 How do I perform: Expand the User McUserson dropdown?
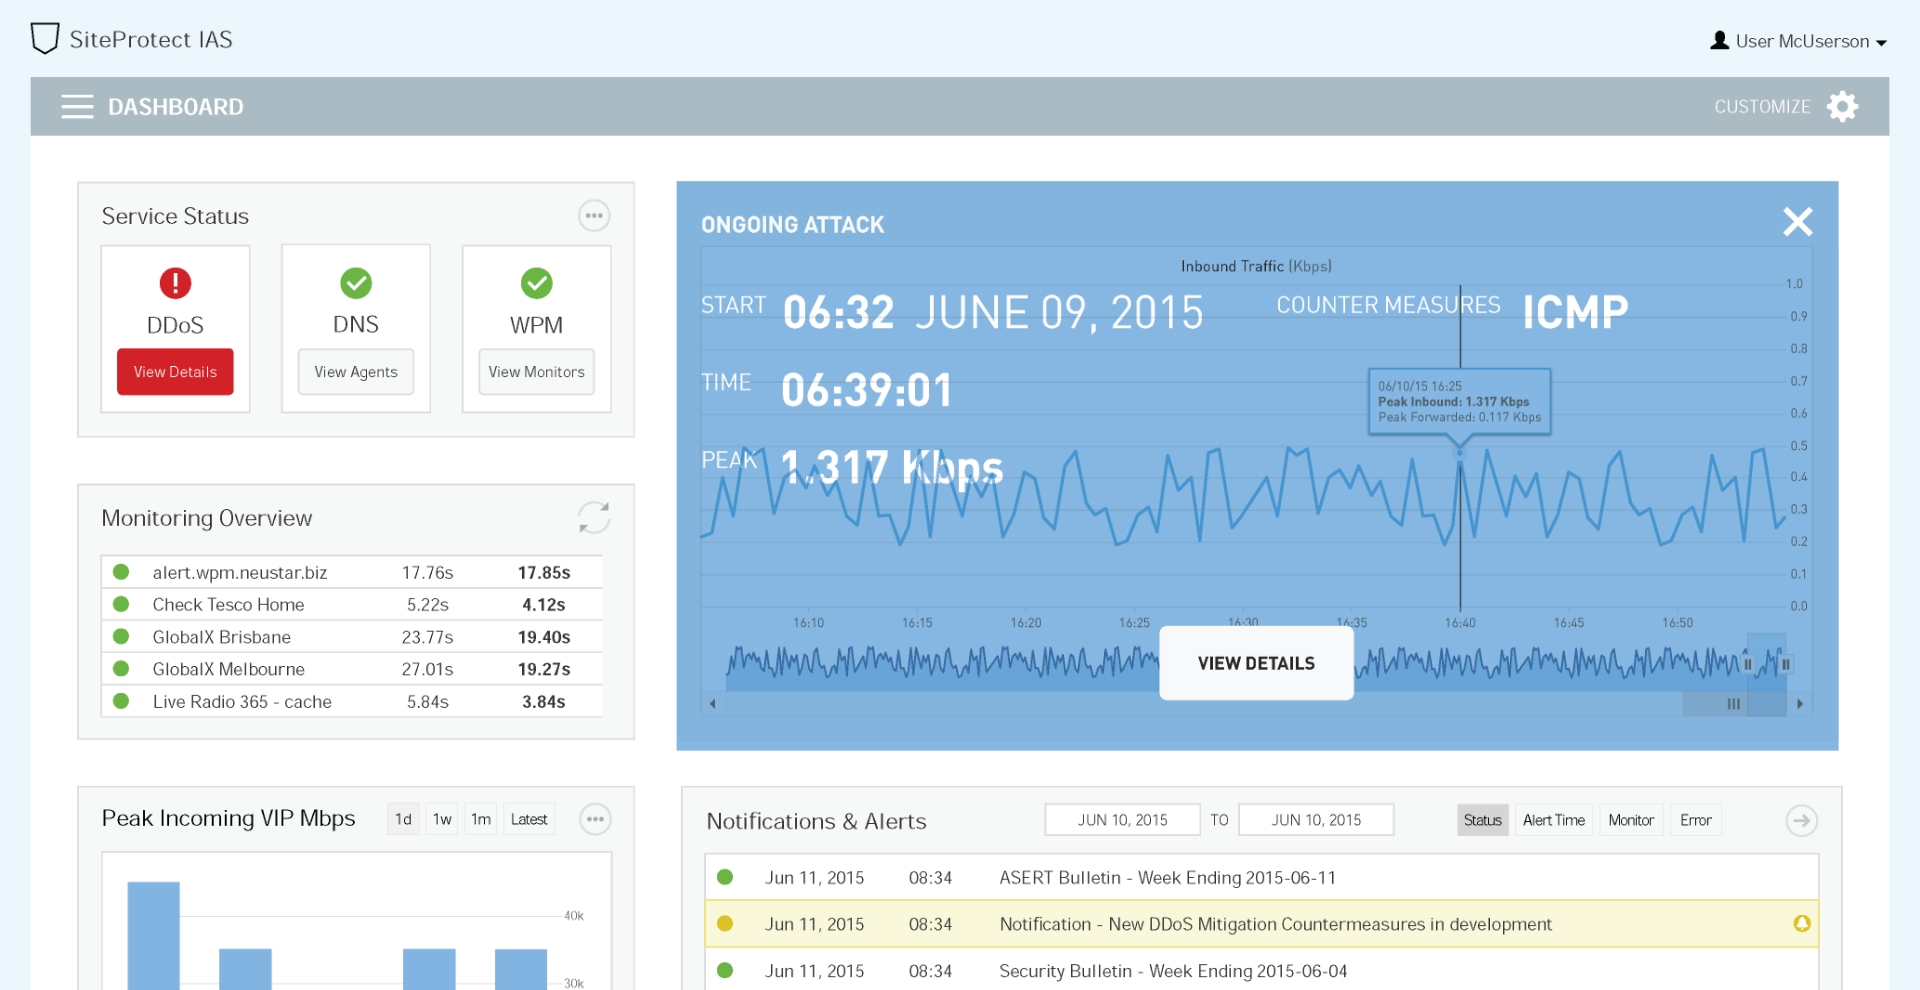(1798, 41)
